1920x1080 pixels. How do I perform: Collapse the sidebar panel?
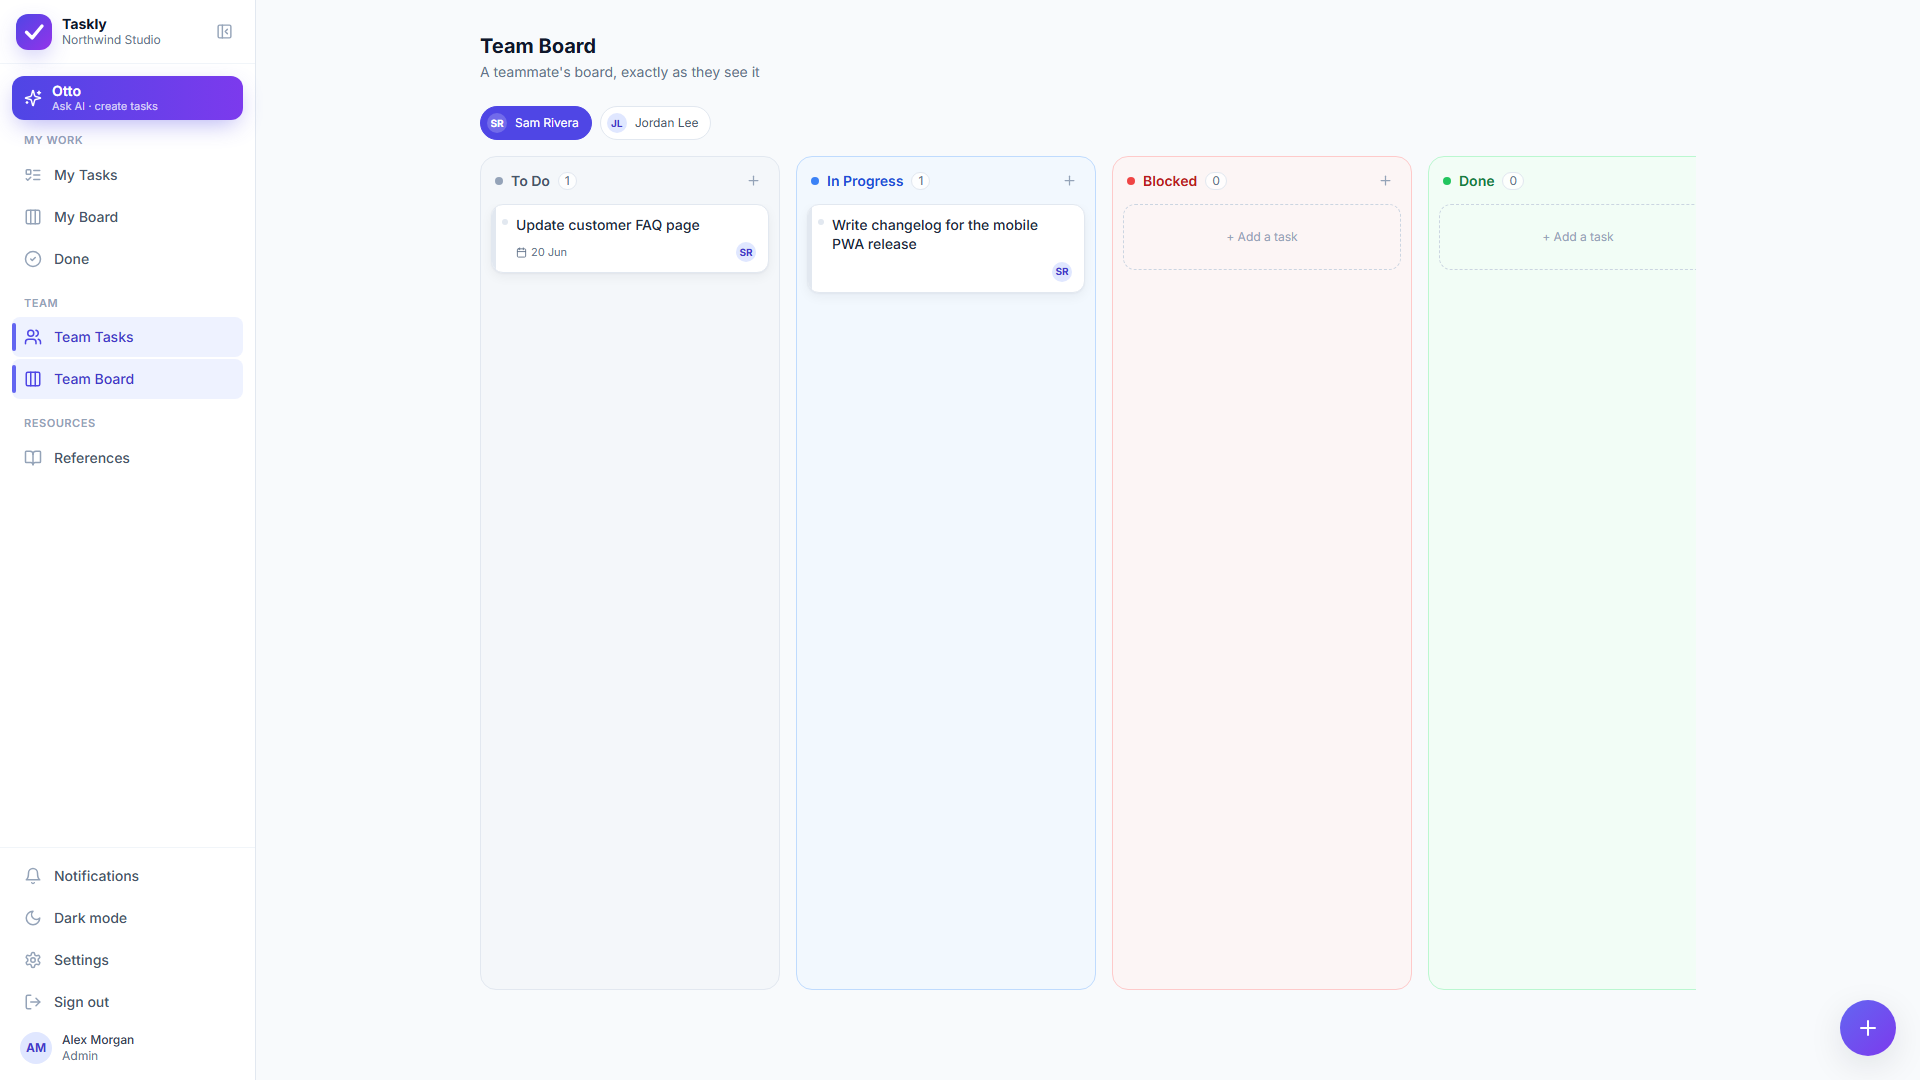225,32
